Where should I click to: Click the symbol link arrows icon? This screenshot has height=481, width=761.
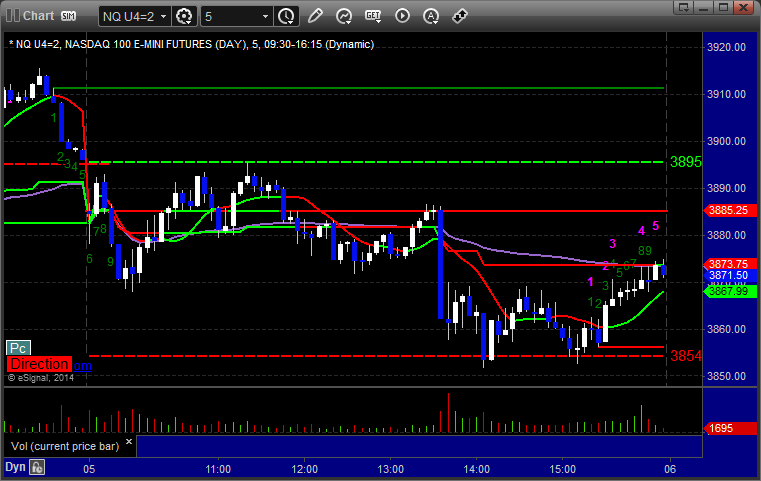460,16
